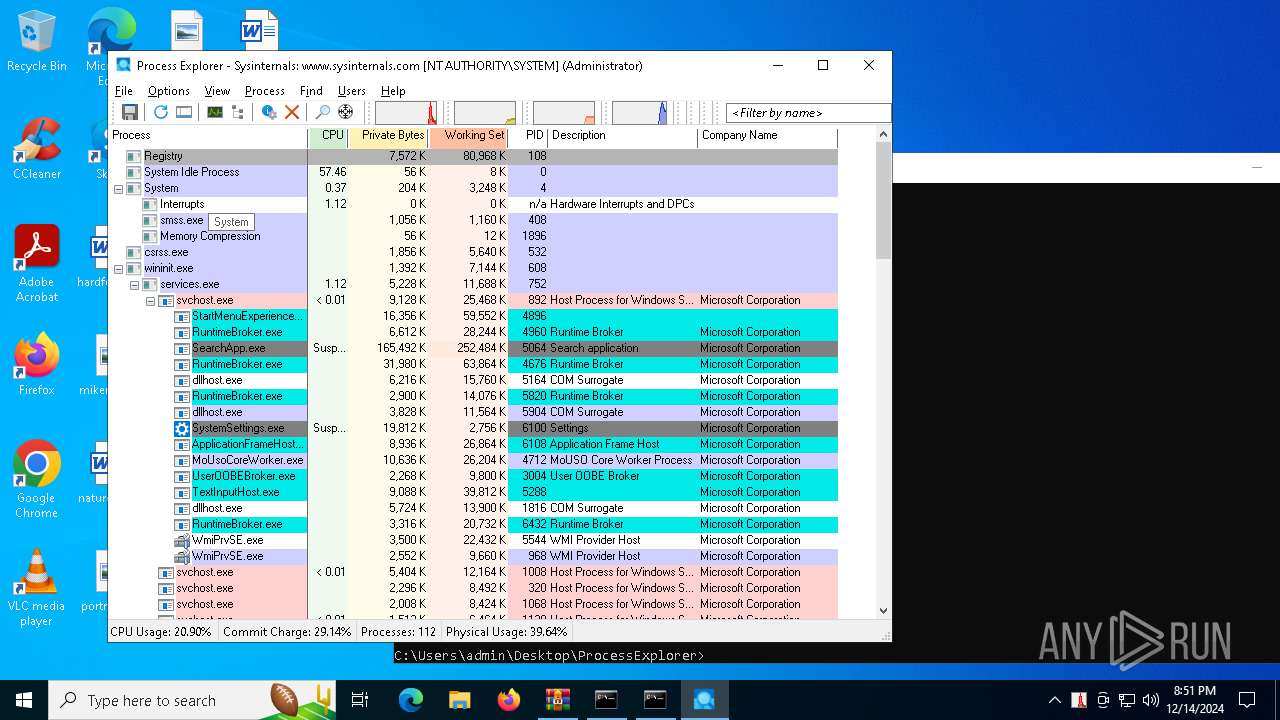Open File Explorer from the taskbar
The image size is (1280, 720).
(x=459, y=700)
